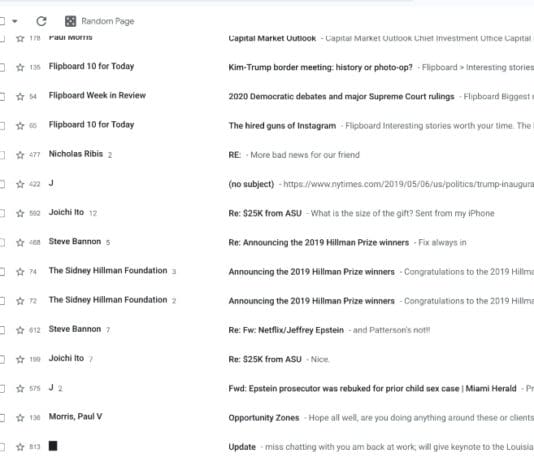
Task: Open 'Re: Announcing the 2019 Hillman Prize winners'
Action: click(318, 242)
